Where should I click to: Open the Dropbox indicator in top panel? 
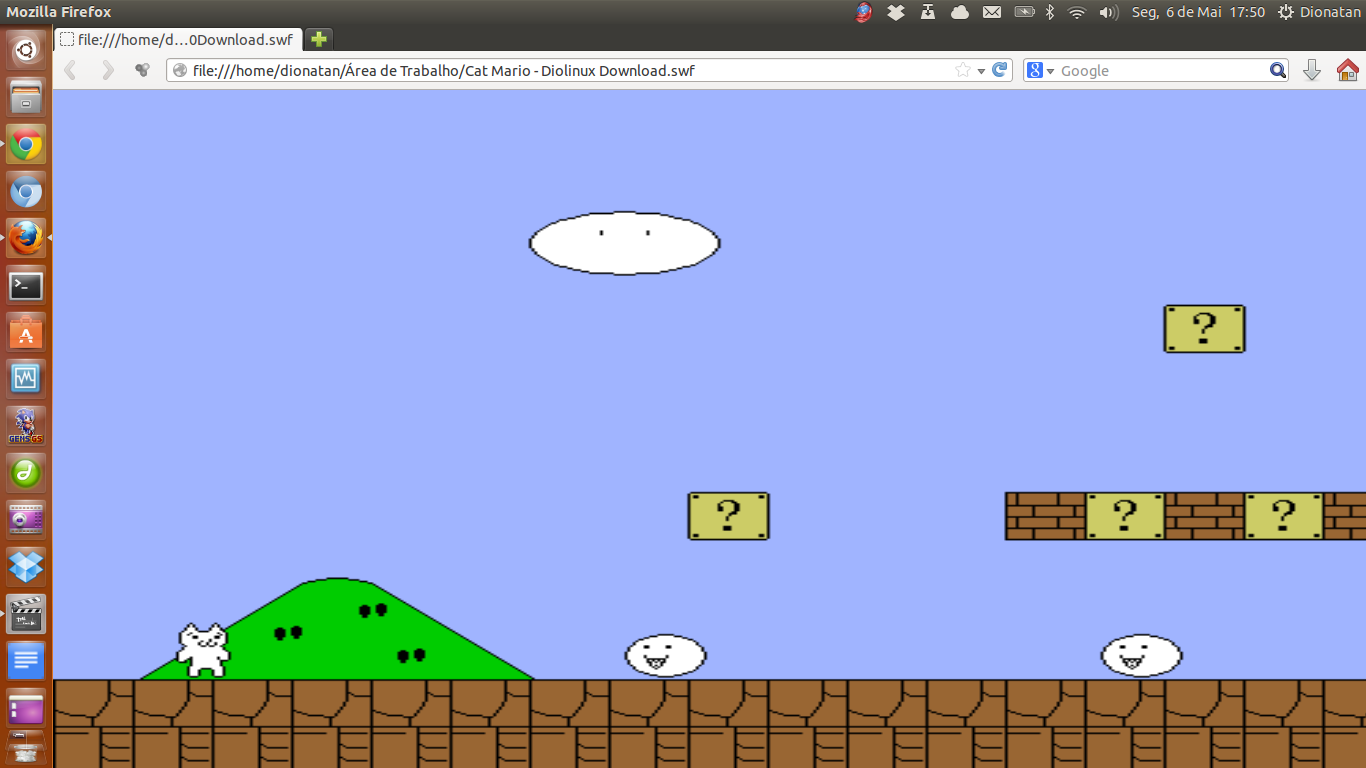coord(896,12)
